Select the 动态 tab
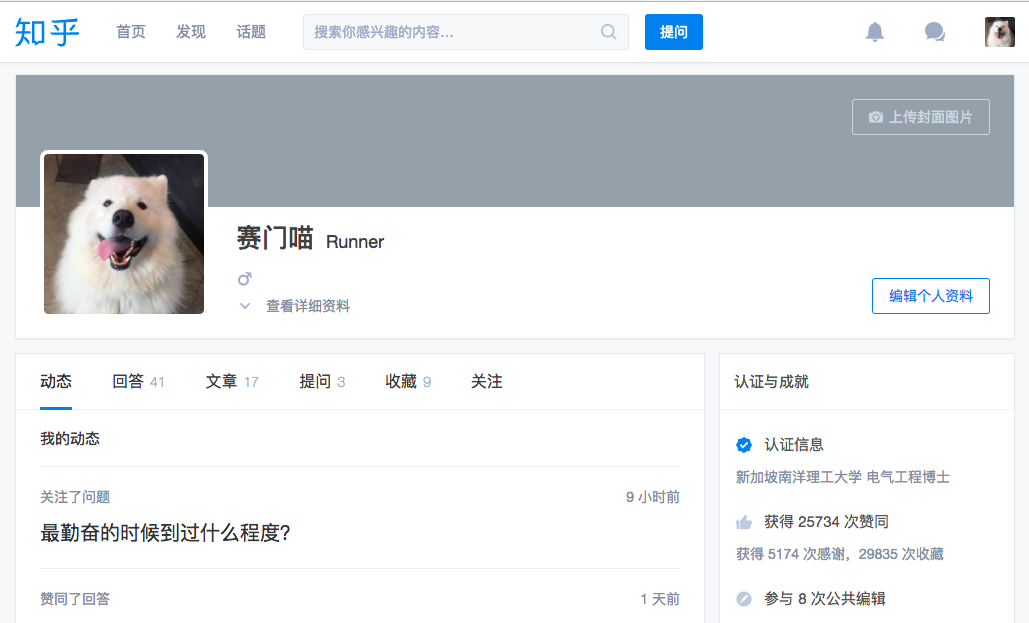 56,381
